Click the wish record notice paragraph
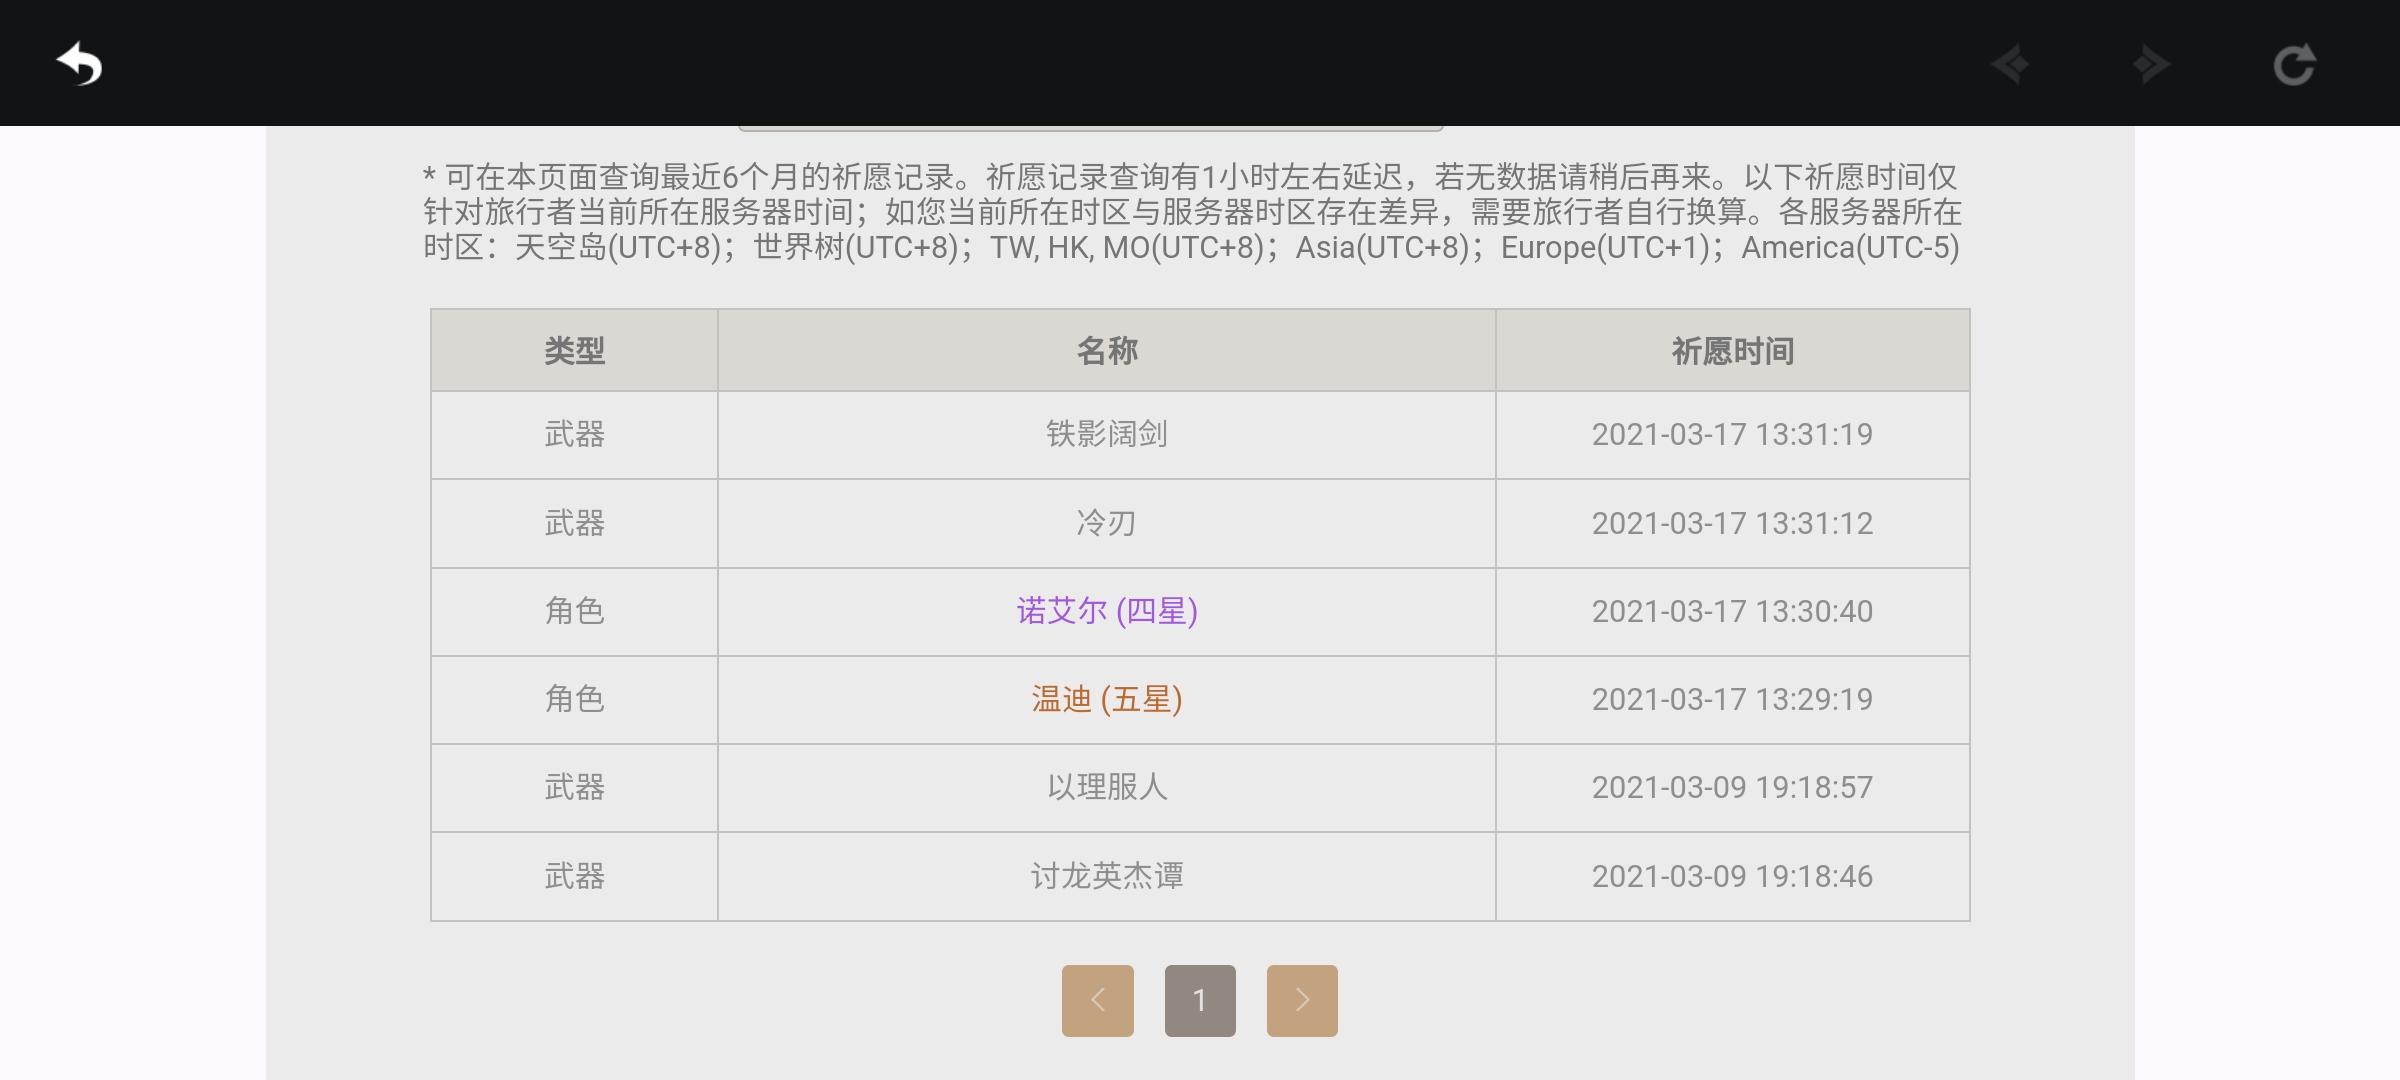Viewport: 2400px width, 1080px height. (x=1192, y=212)
